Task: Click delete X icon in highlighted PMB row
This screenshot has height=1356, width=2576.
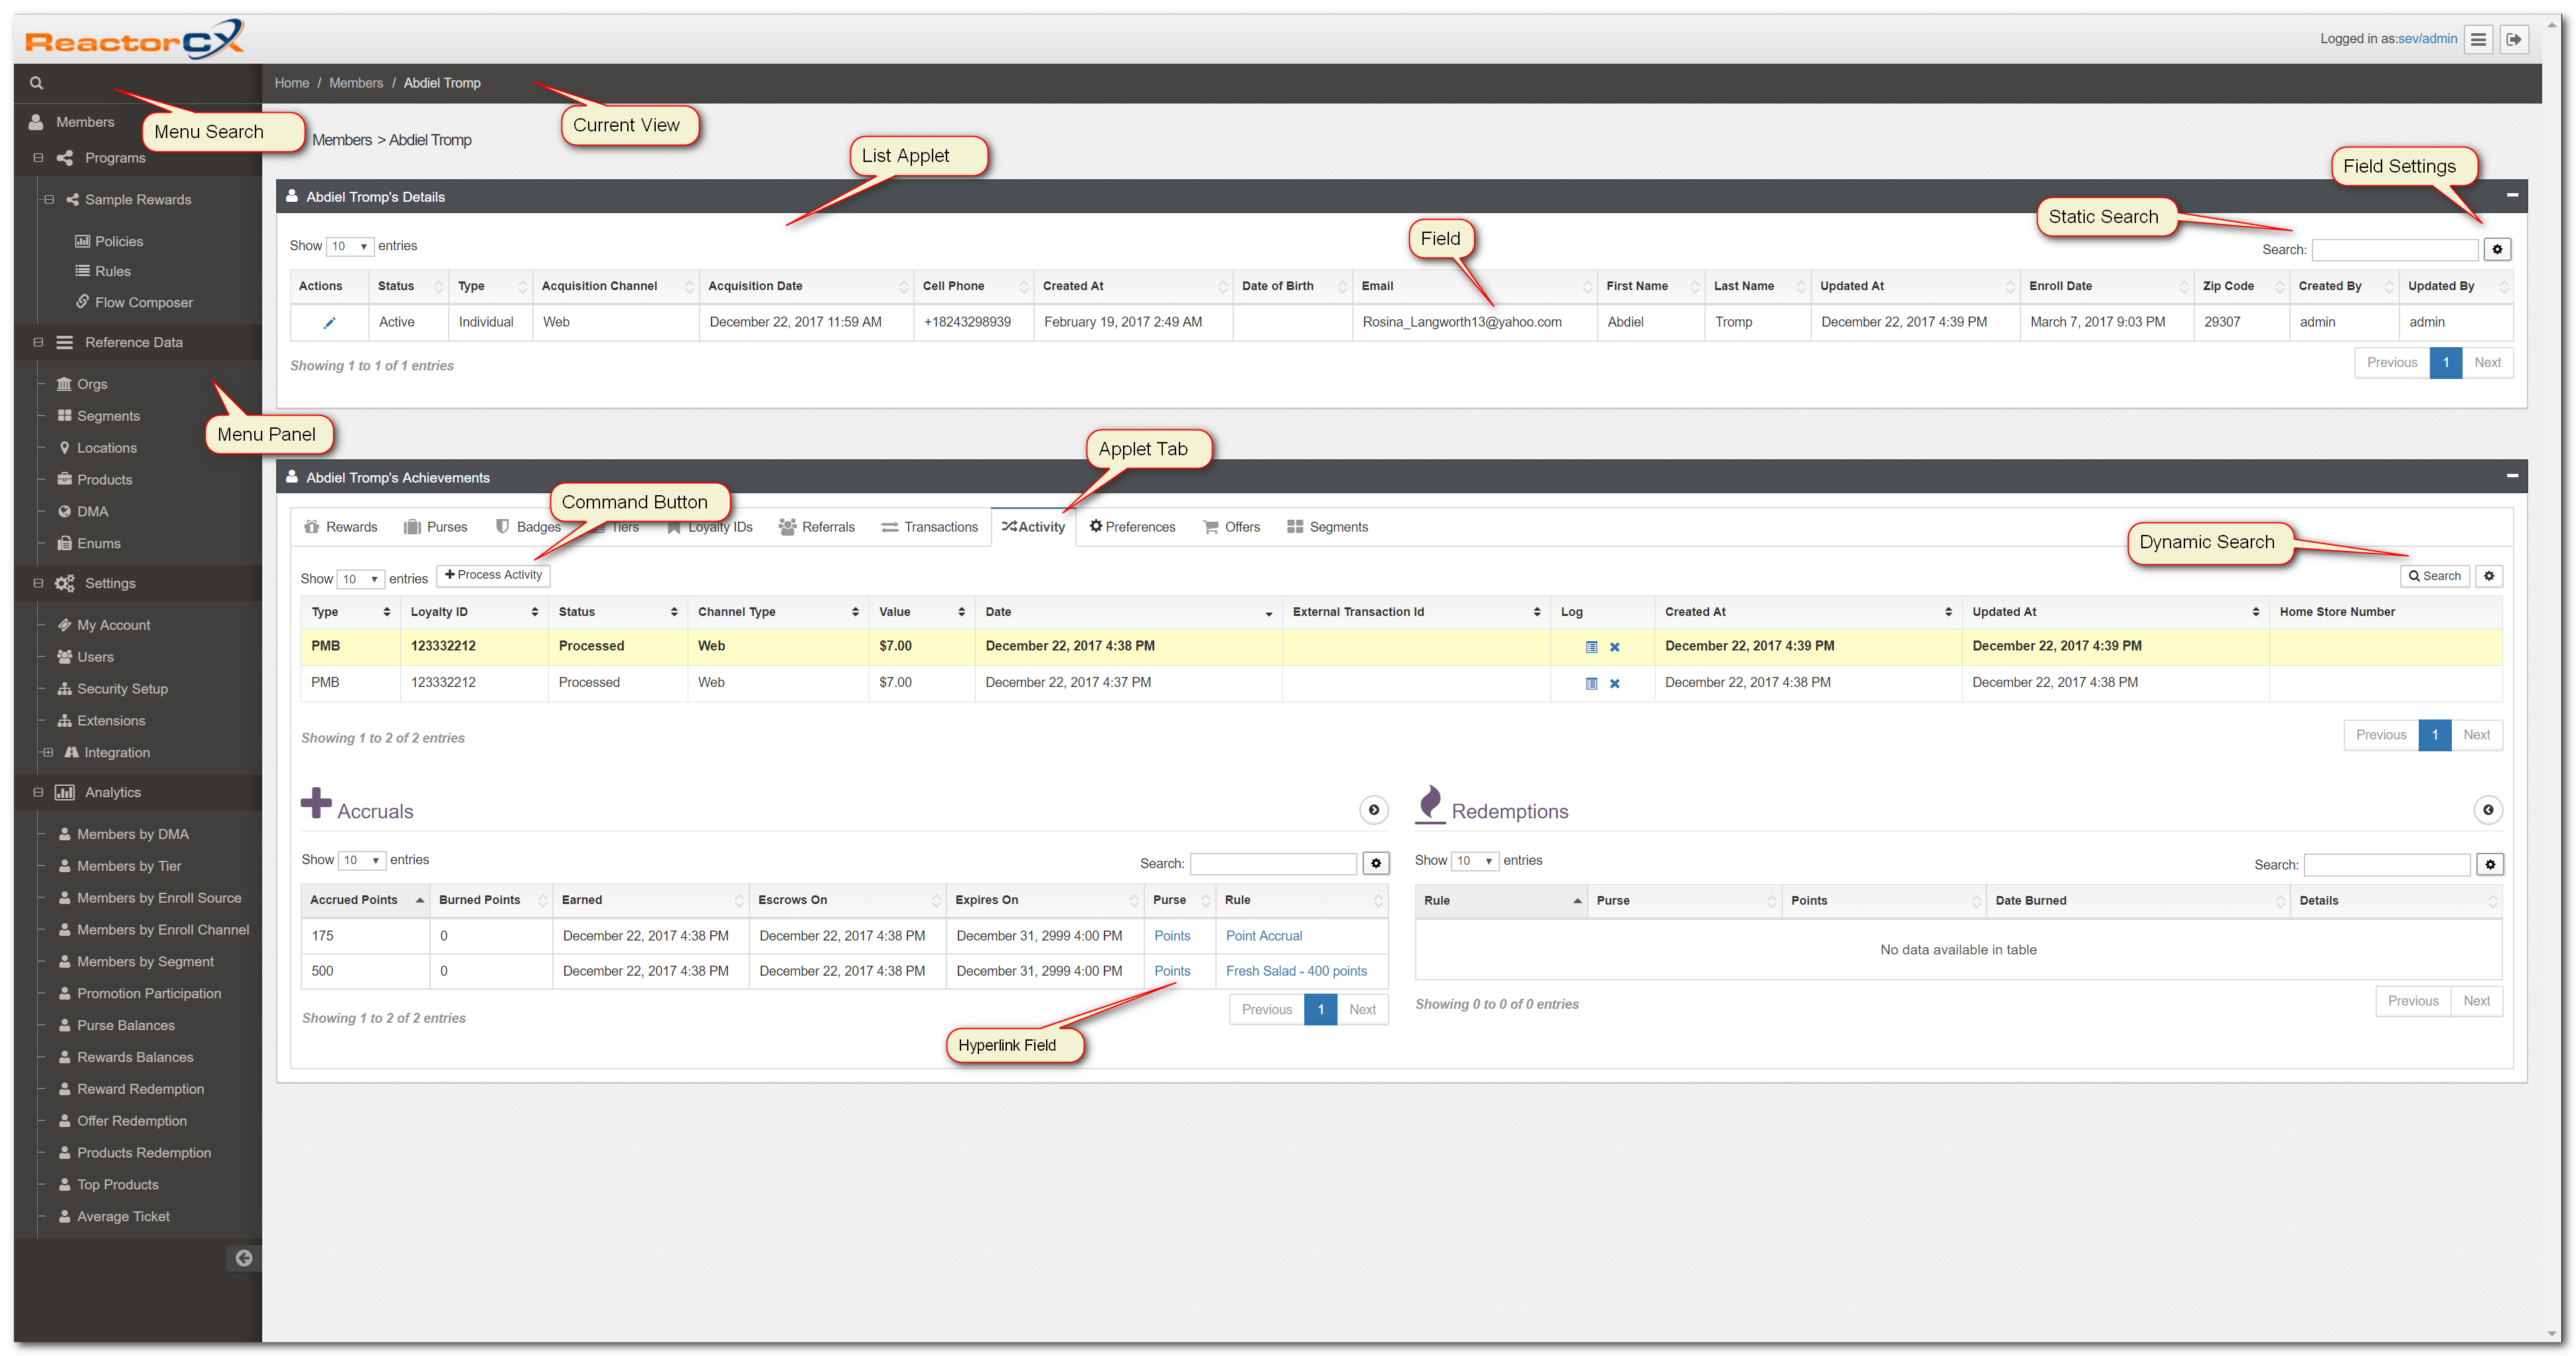Action: pos(1614,647)
